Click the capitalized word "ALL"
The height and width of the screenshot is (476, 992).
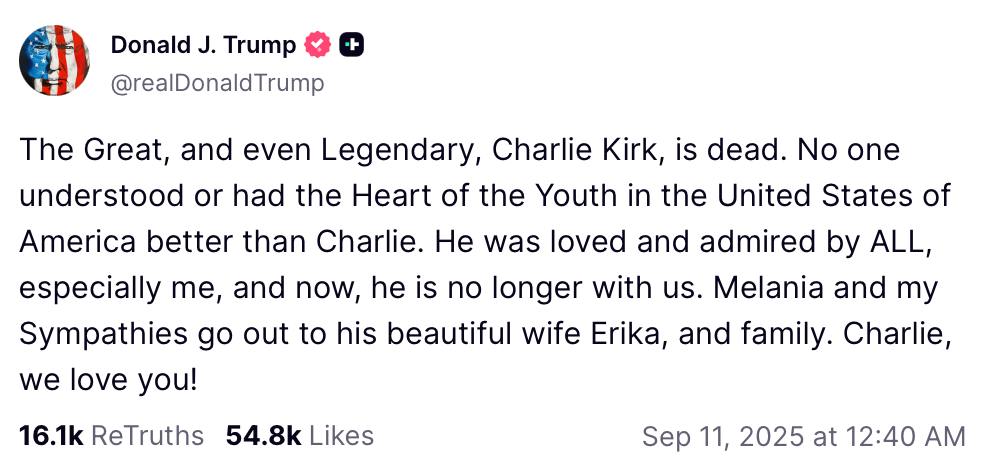click(x=896, y=242)
